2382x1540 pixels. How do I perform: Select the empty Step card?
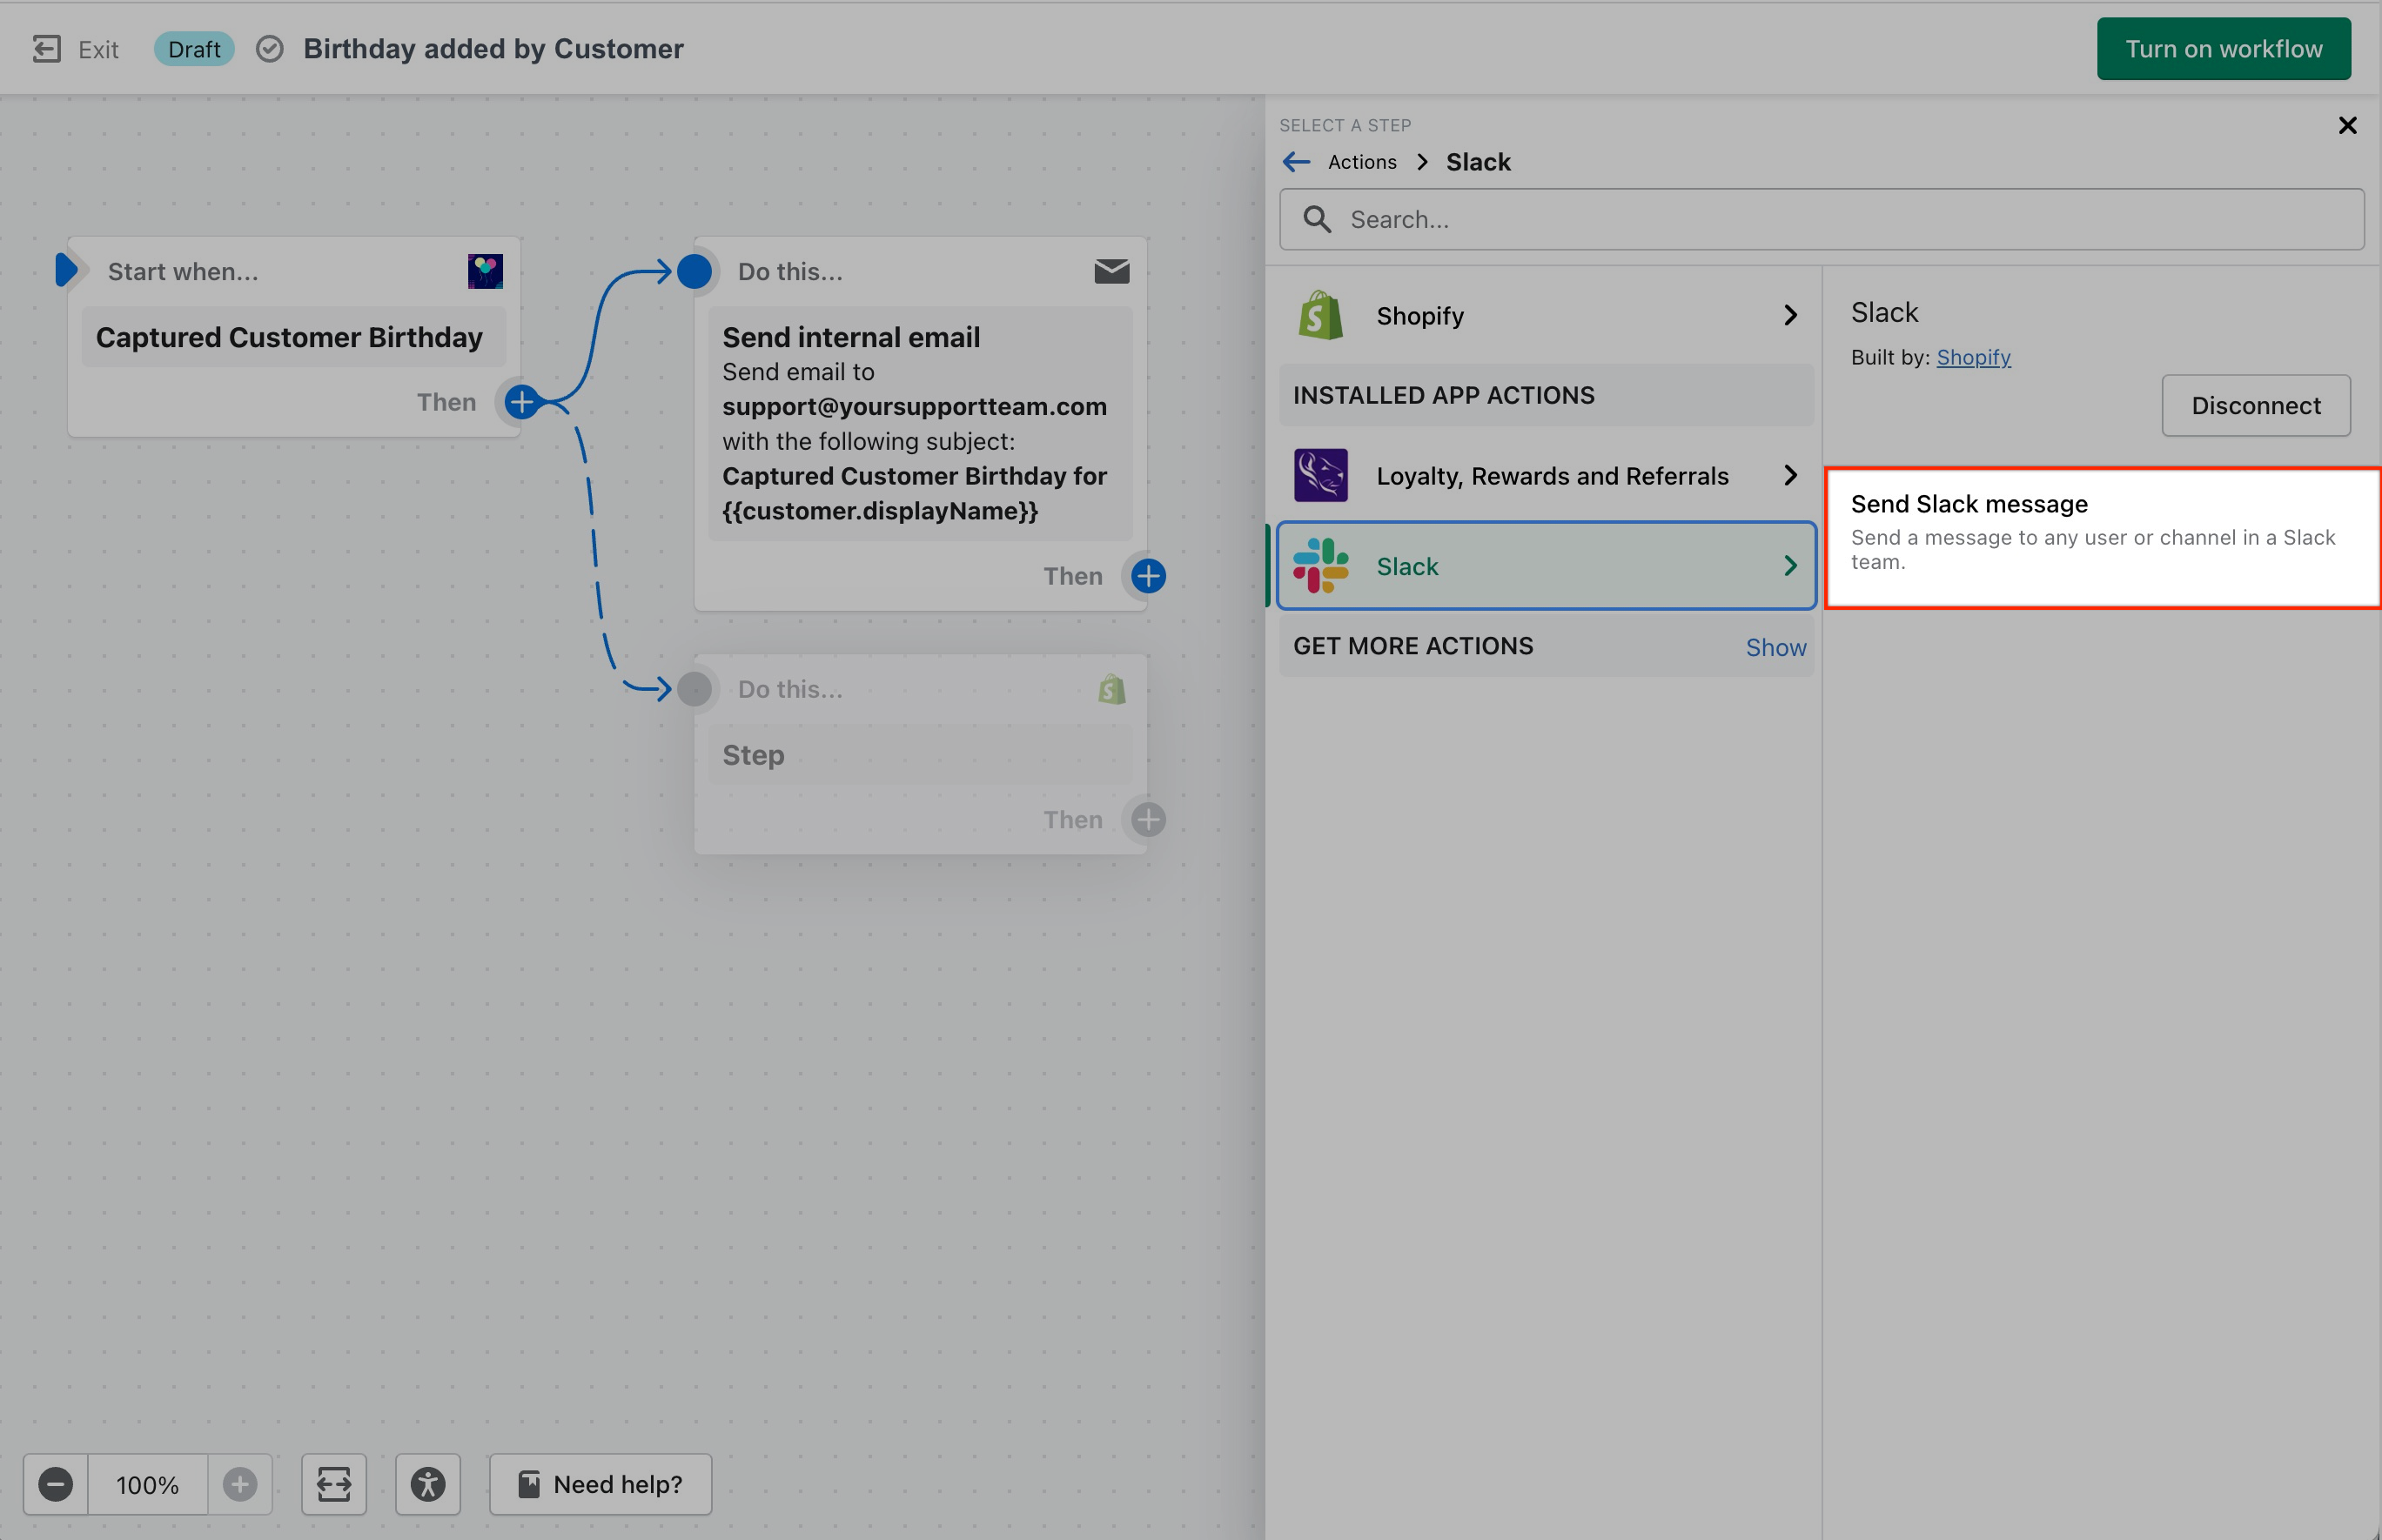coord(920,755)
